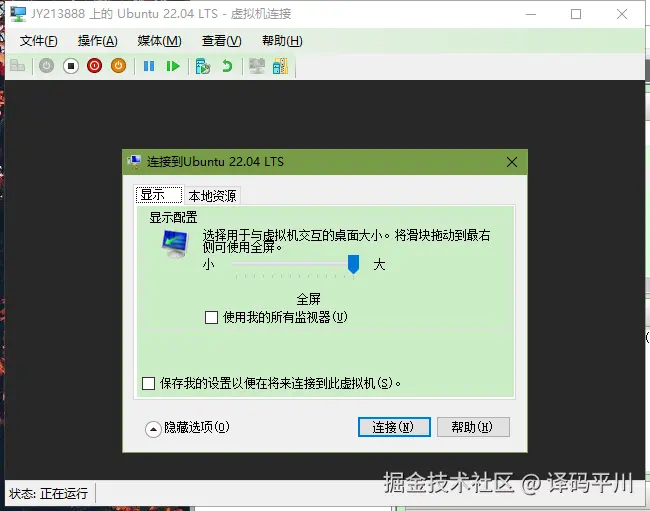Save VM state with the orange icon
Screen dimensions: 650x511
(x=119, y=66)
